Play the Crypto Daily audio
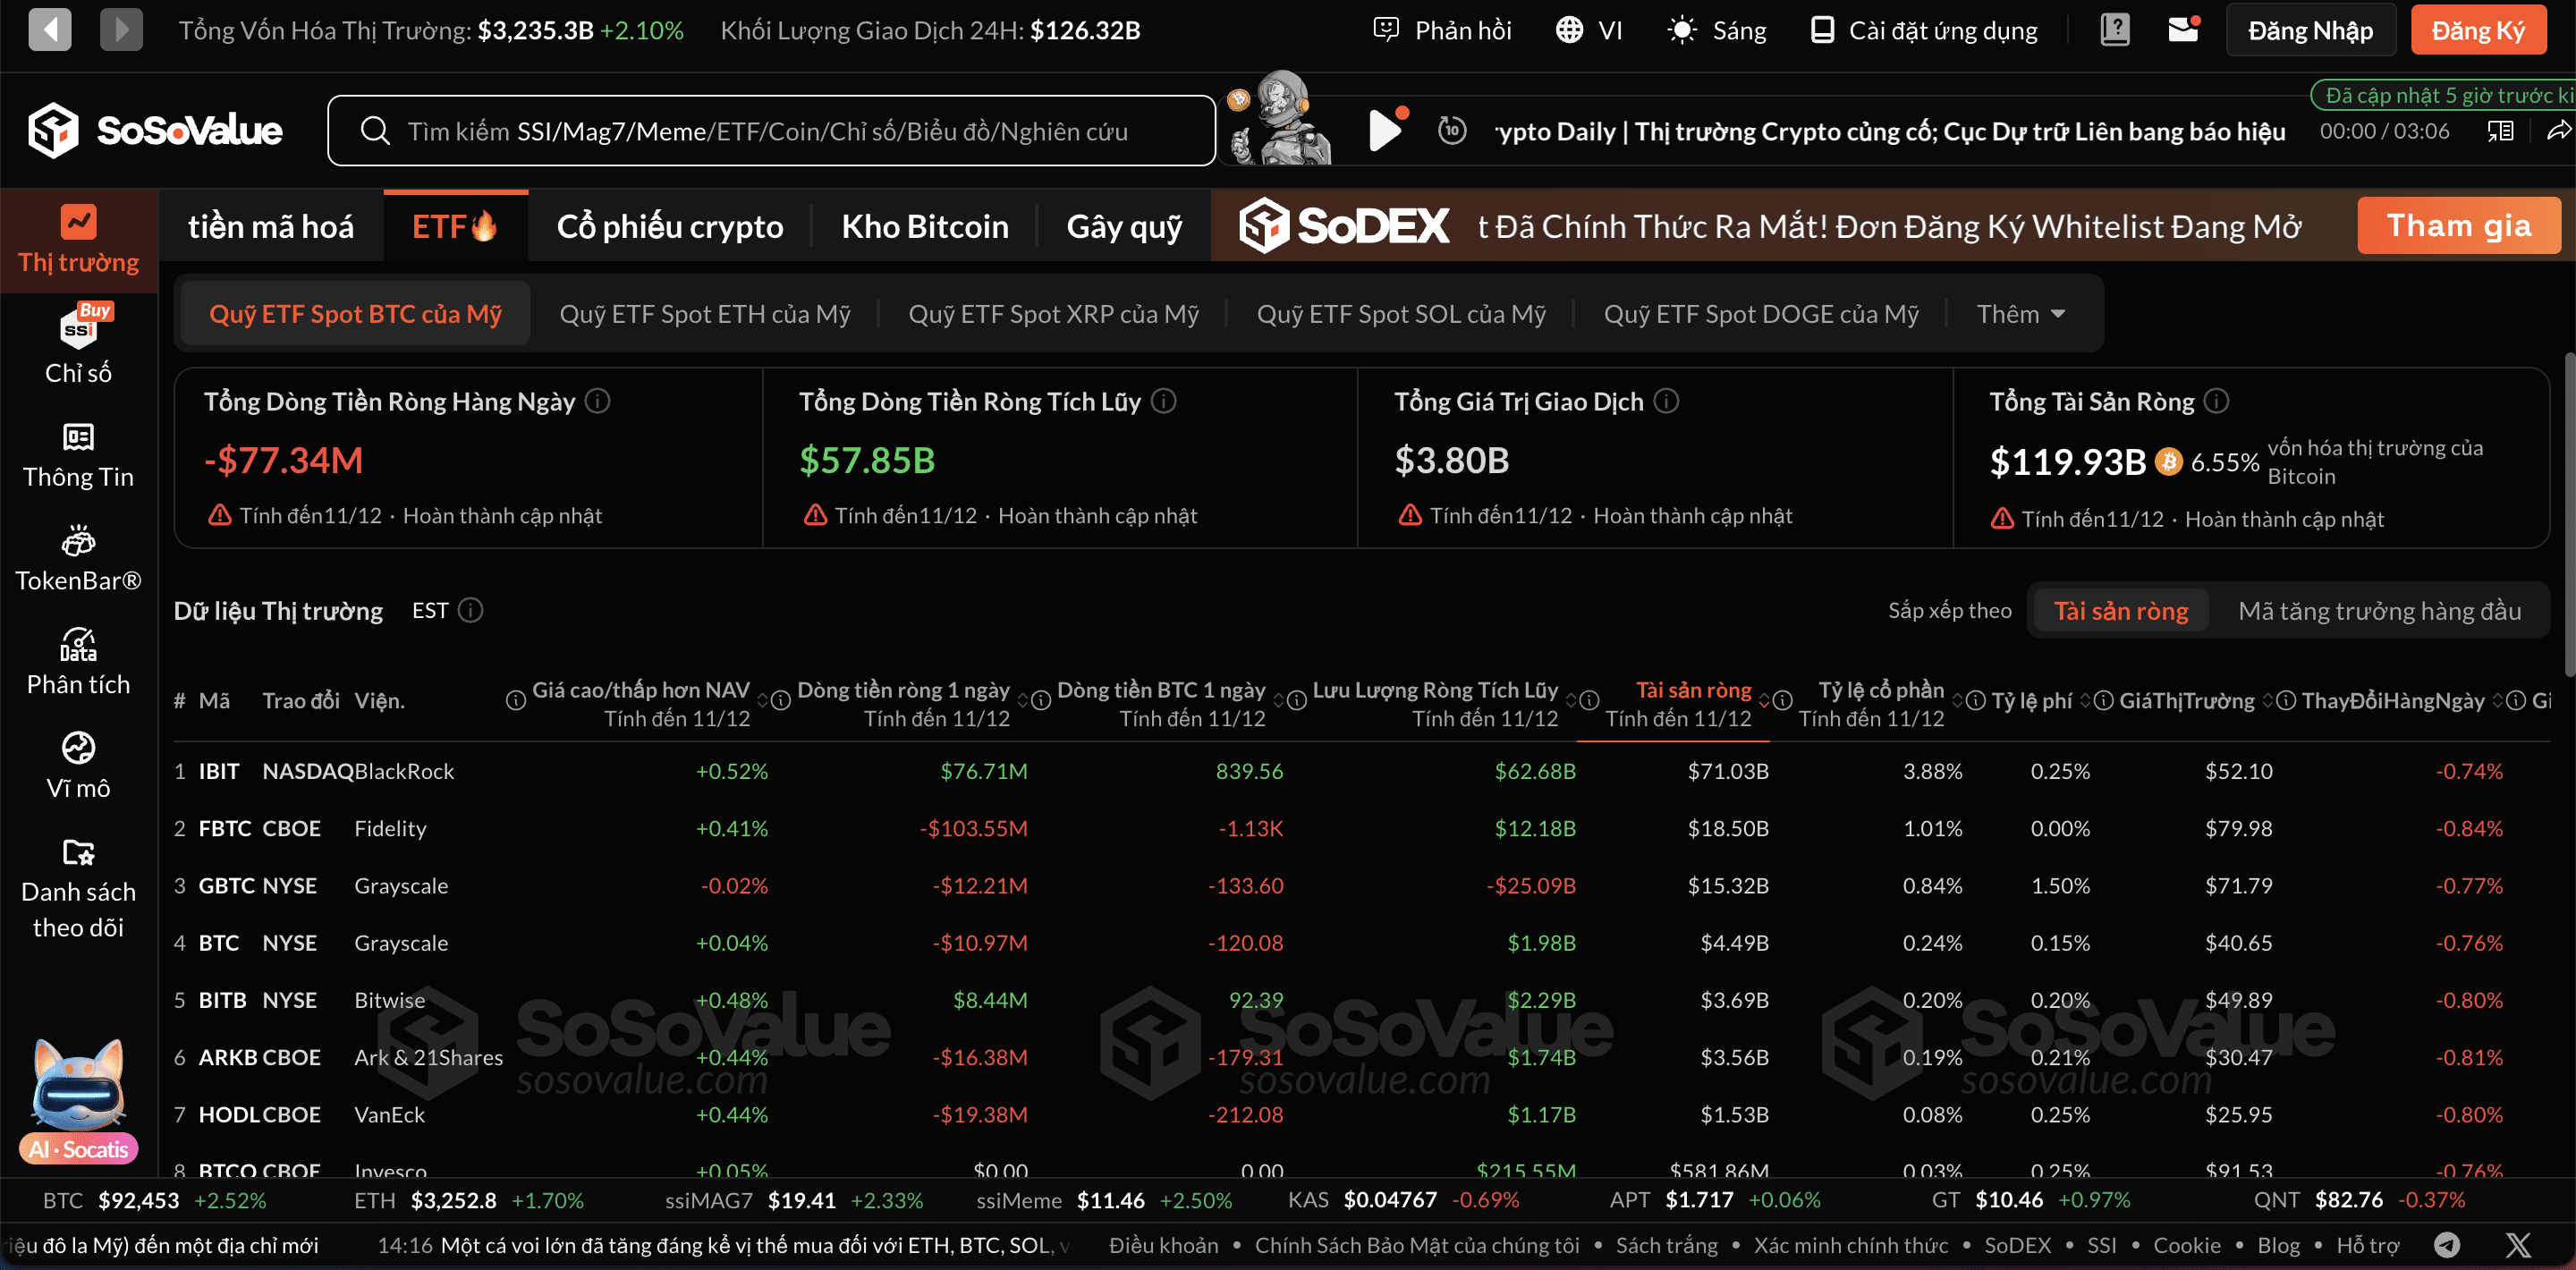The height and width of the screenshot is (1270, 2576). pyautogui.click(x=1385, y=131)
